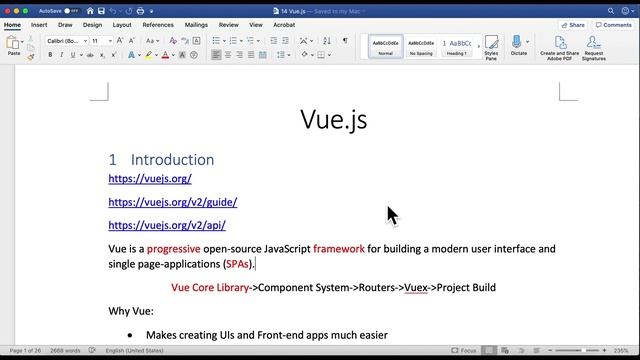Image resolution: width=640 pixels, height=360 pixels.
Task: Click the Save icon in title bar
Action: pyautogui.click(x=101, y=11)
